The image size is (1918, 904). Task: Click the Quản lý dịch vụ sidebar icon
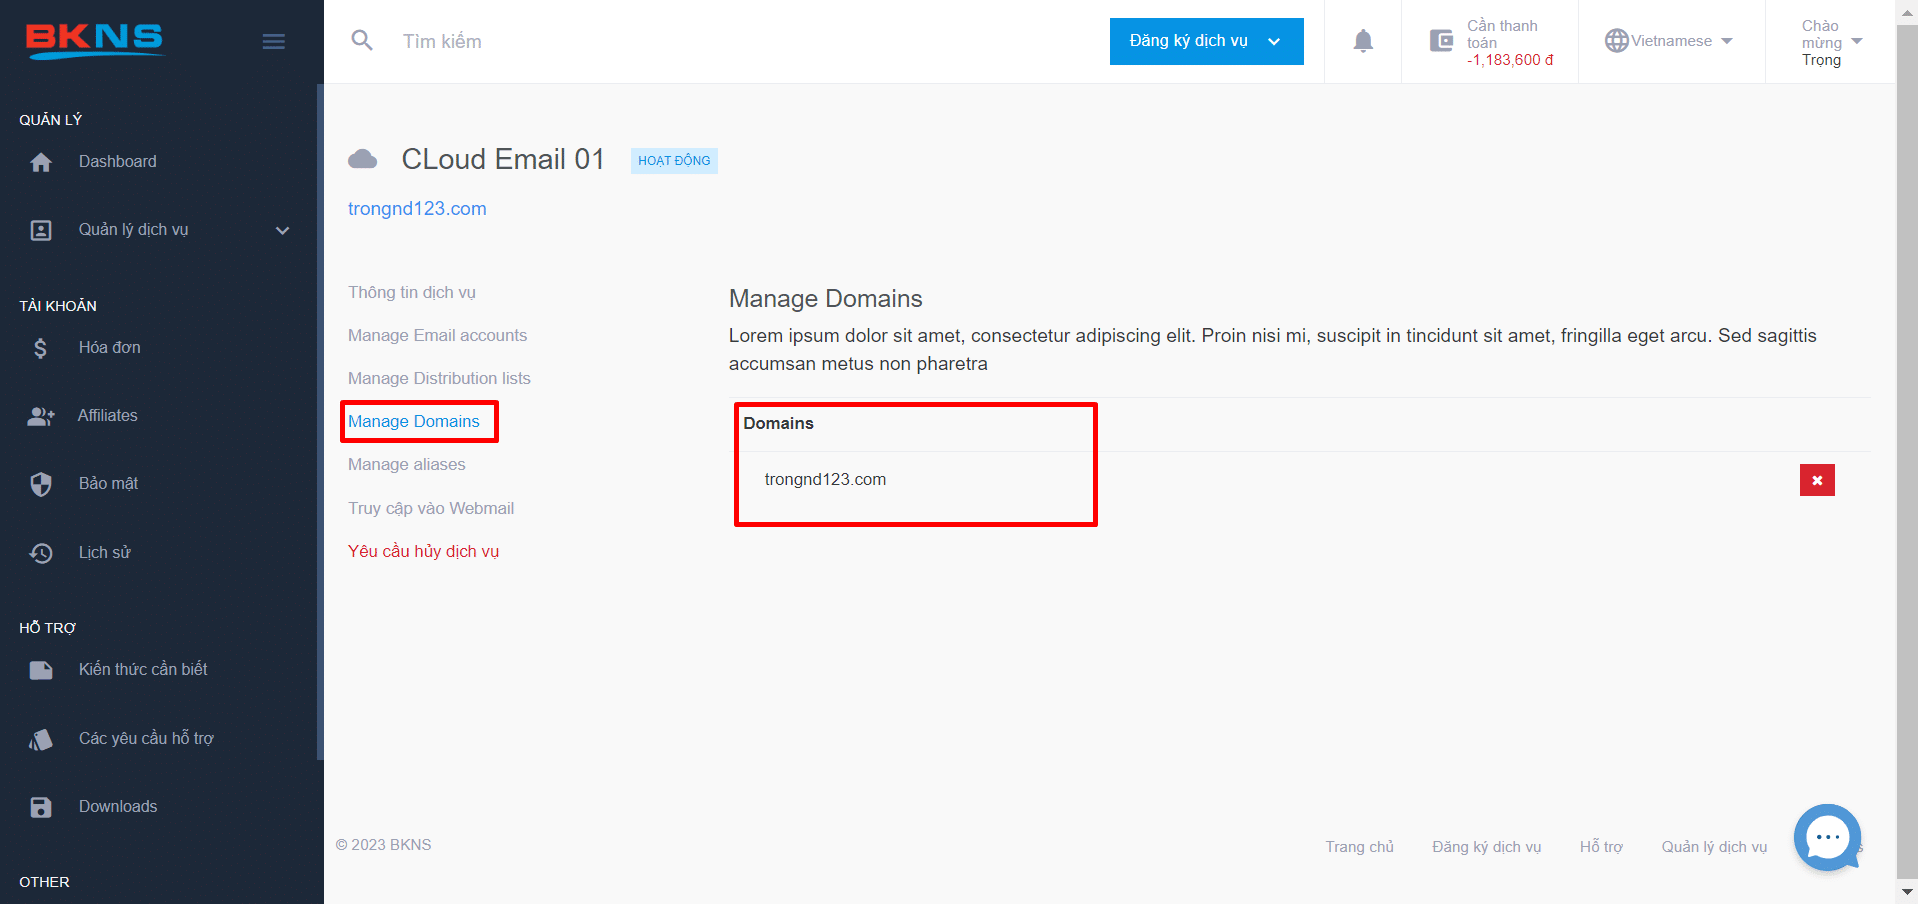[41, 230]
